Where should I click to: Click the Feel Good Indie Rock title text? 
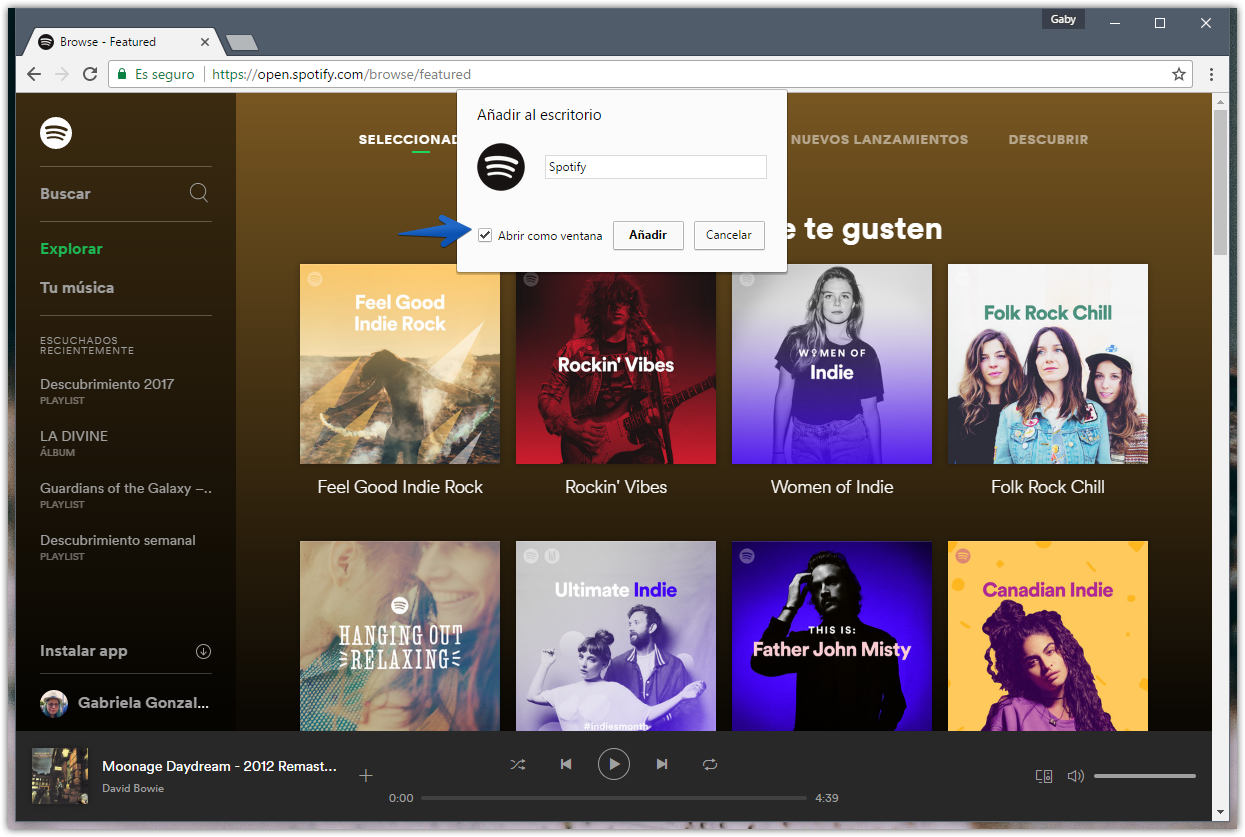(400, 487)
